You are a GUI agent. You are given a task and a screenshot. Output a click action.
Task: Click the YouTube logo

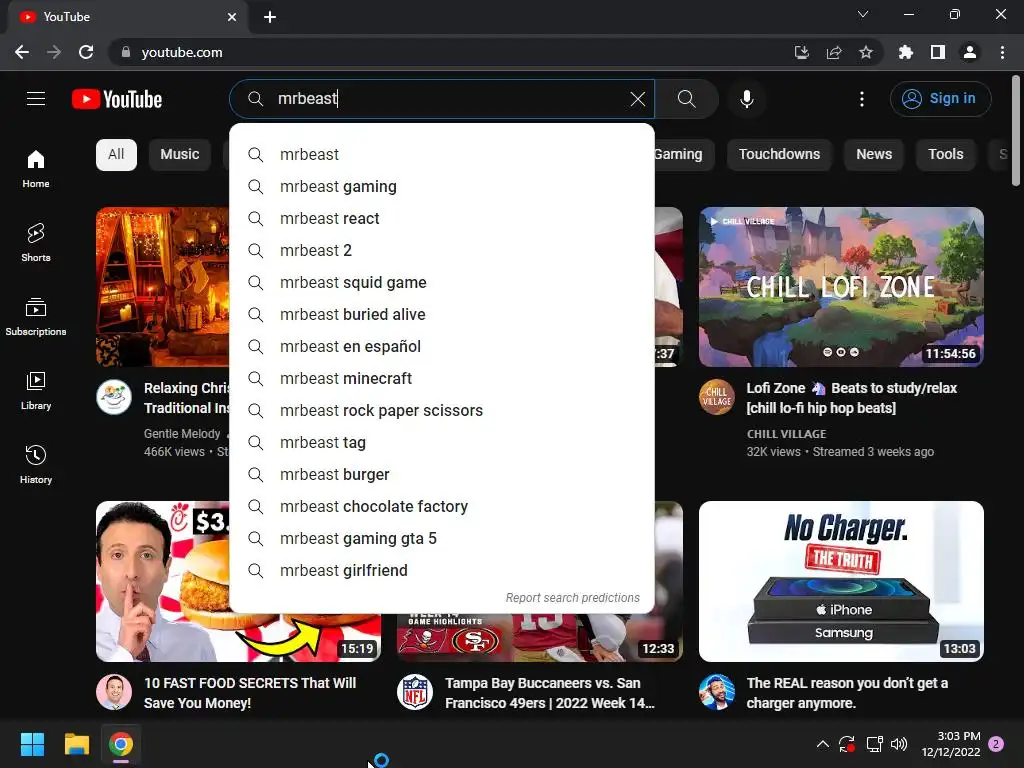click(117, 99)
